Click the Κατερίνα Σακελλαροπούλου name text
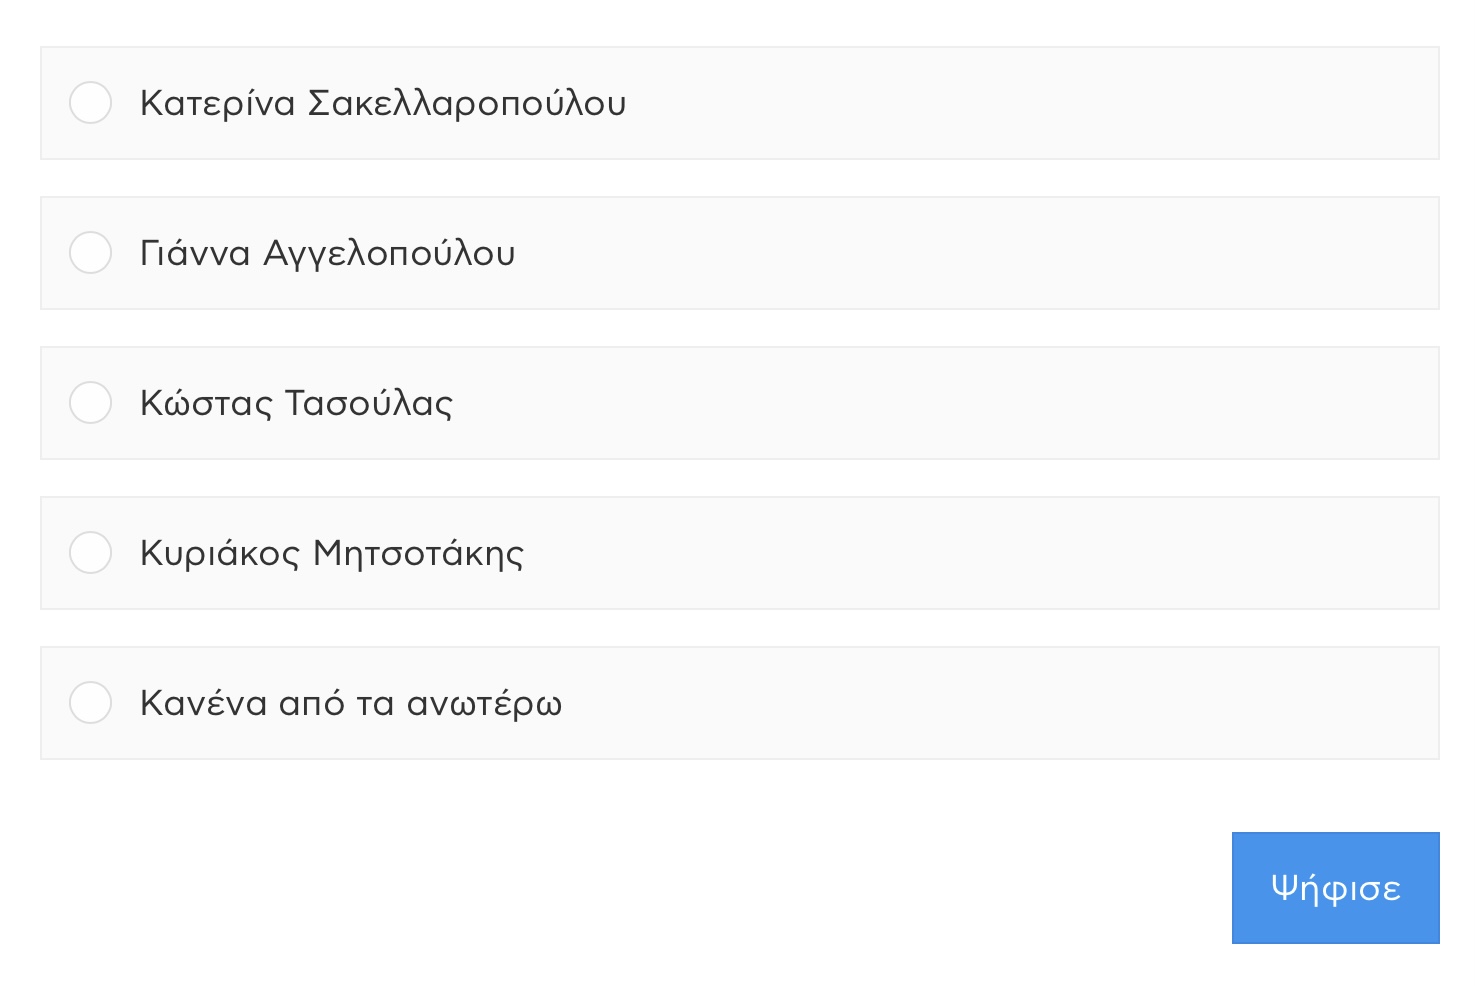This screenshot has height=986, width=1475. 383,103
